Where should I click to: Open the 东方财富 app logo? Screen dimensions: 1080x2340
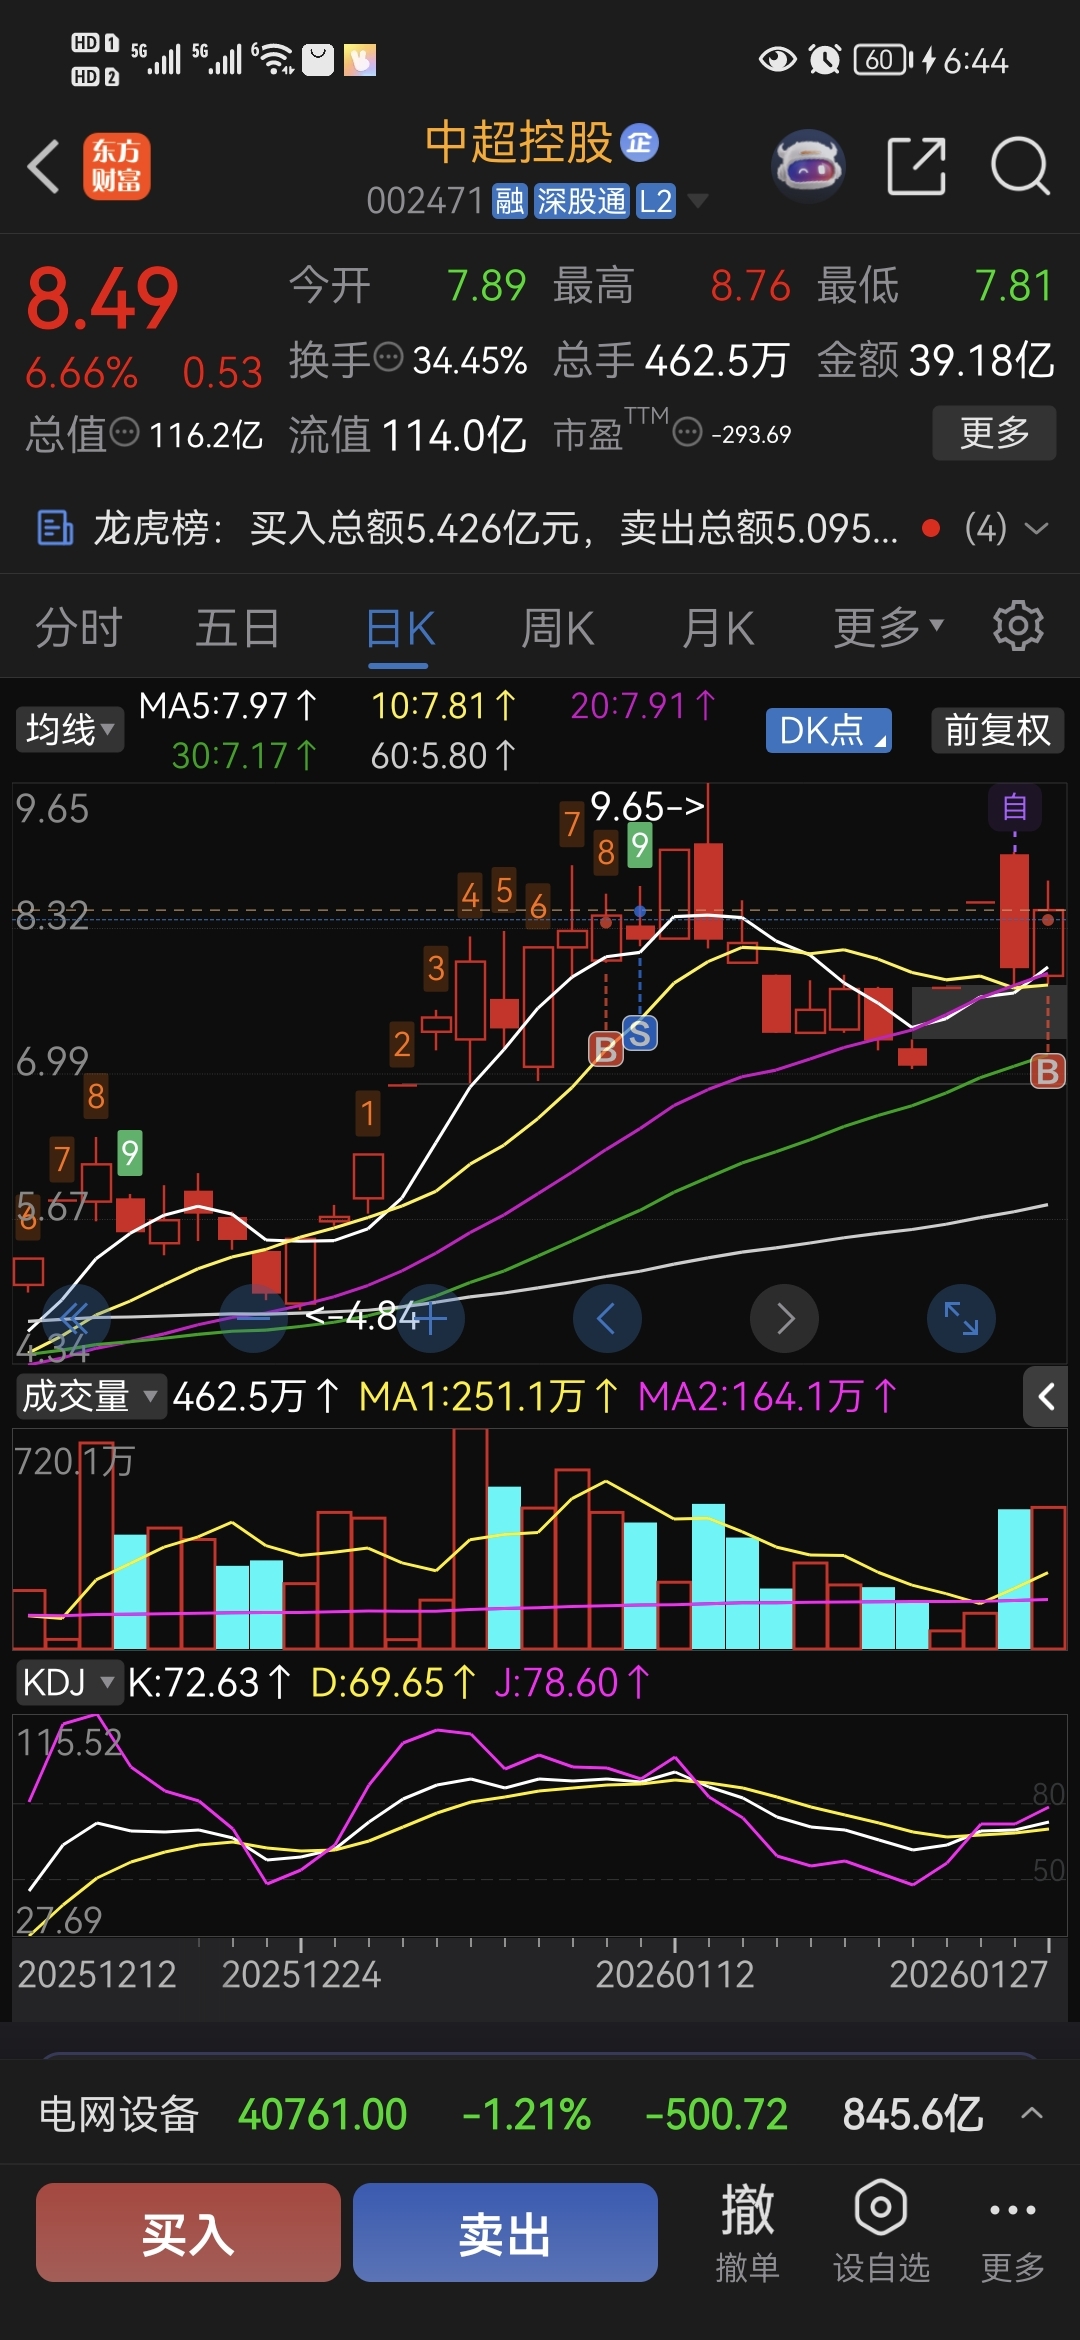click(x=116, y=166)
